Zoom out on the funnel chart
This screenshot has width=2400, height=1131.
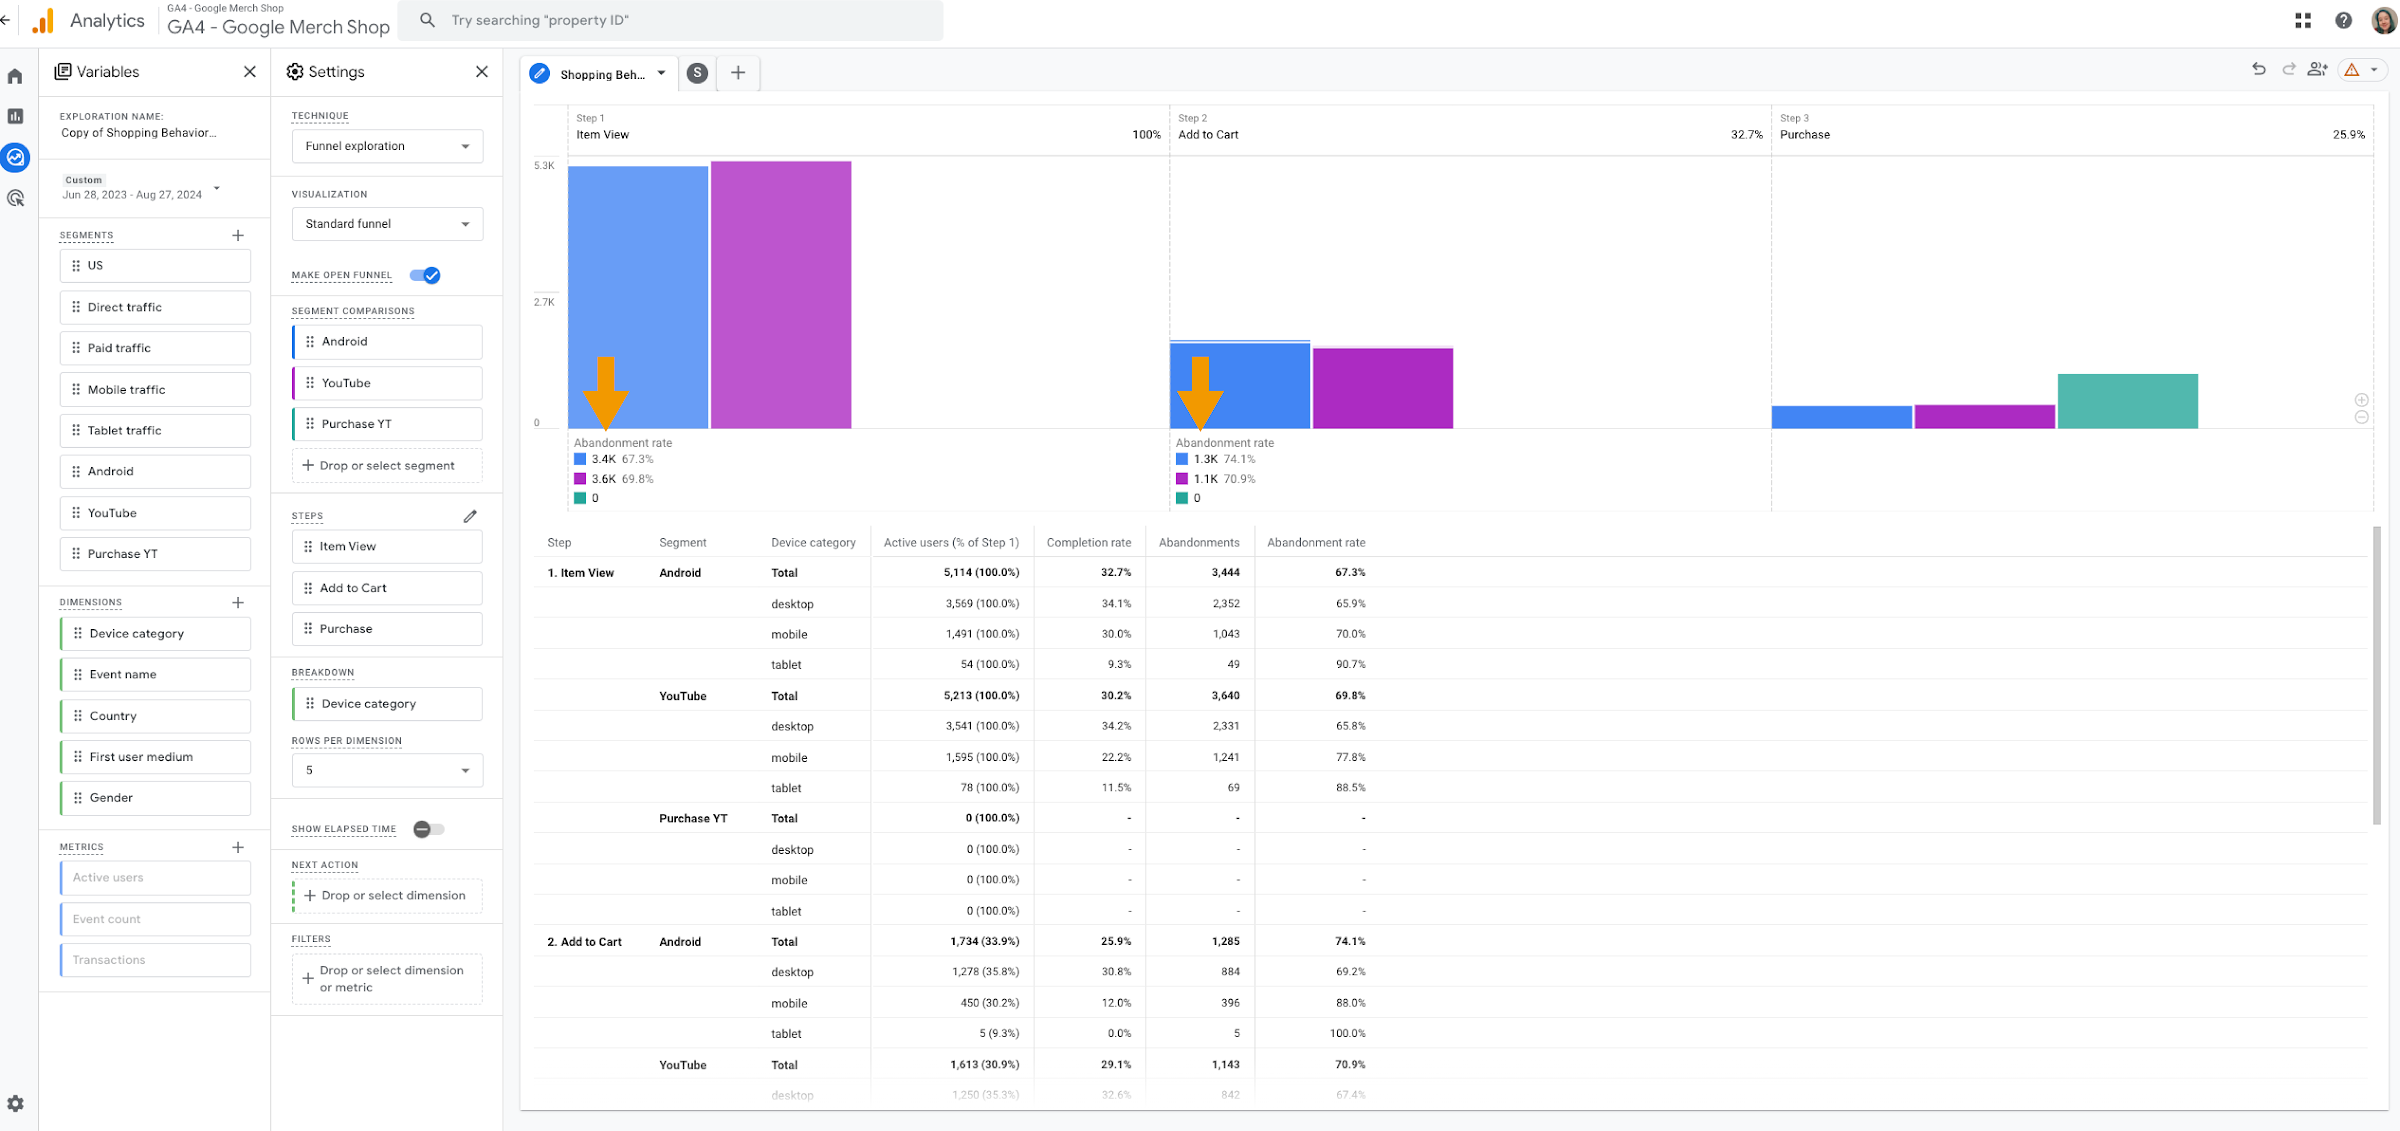point(2361,417)
